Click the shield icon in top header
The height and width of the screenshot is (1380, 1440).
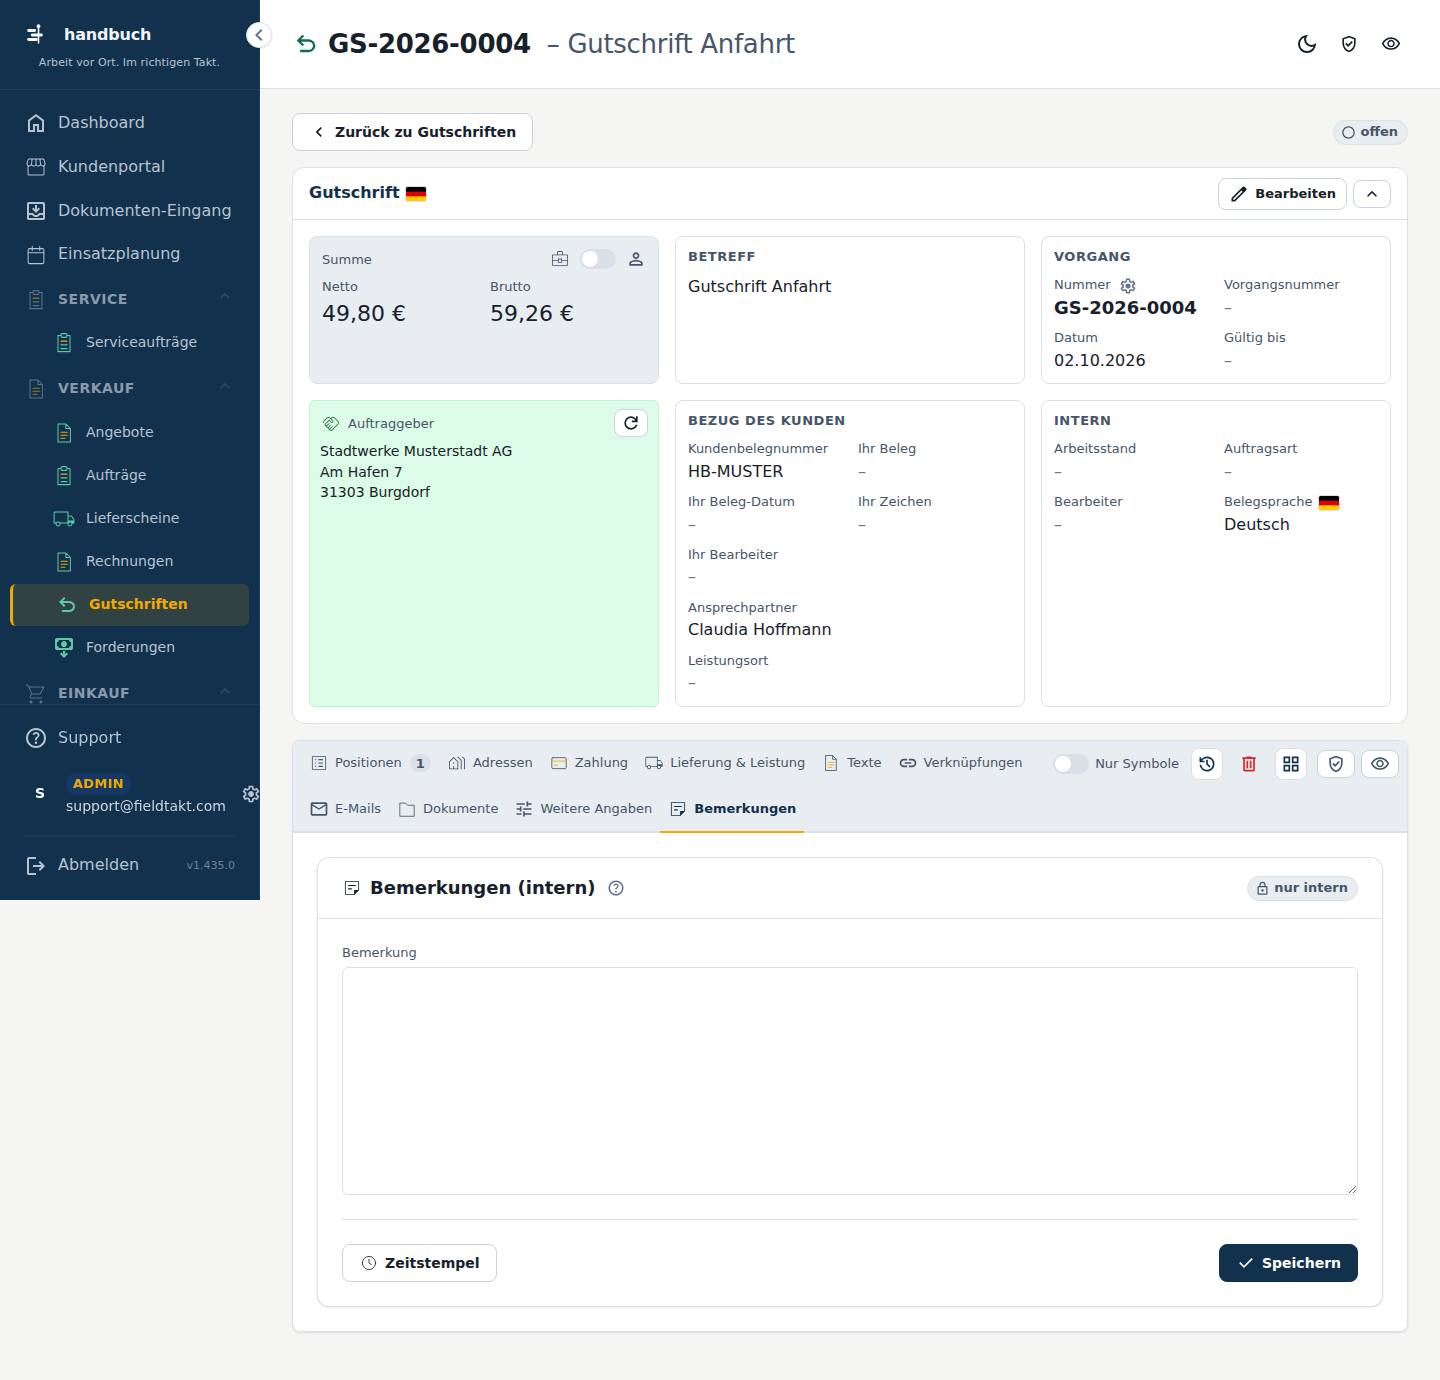coord(1349,44)
